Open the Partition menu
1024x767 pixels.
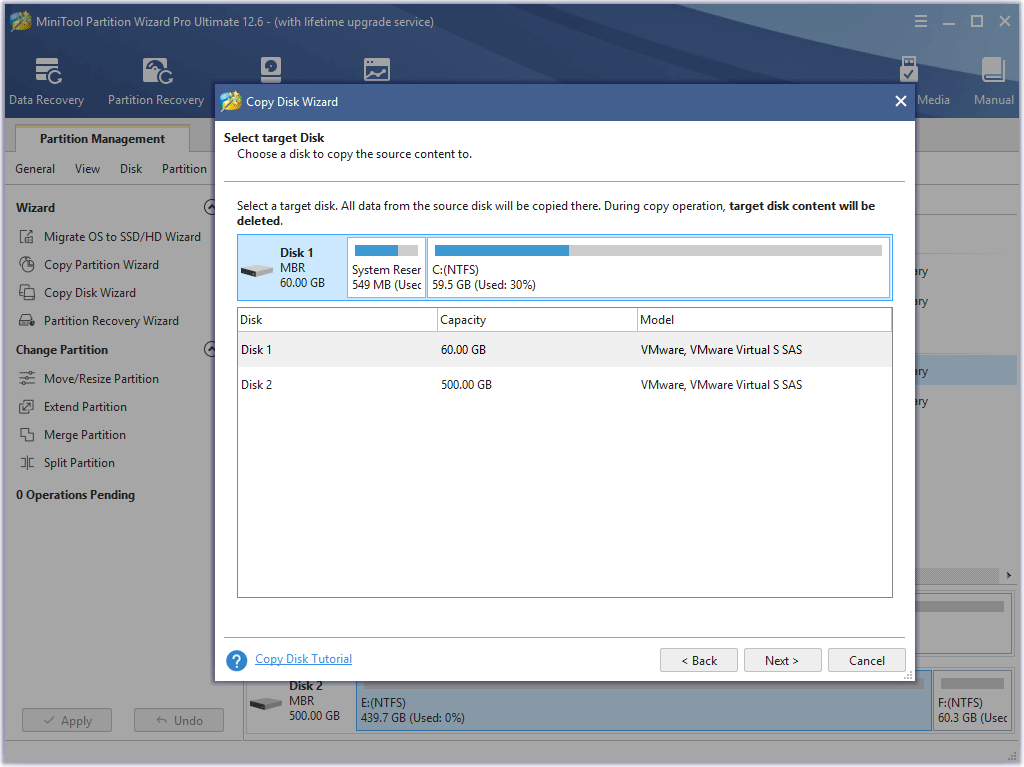click(x=184, y=169)
